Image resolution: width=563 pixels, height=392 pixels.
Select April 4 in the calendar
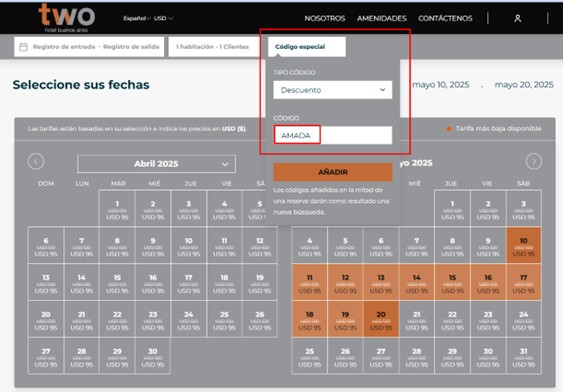click(224, 209)
